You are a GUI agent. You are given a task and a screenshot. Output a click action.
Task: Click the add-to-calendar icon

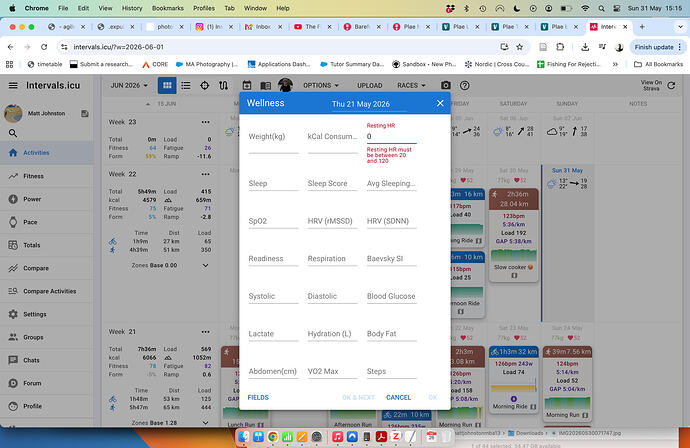(x=247, y=85)
